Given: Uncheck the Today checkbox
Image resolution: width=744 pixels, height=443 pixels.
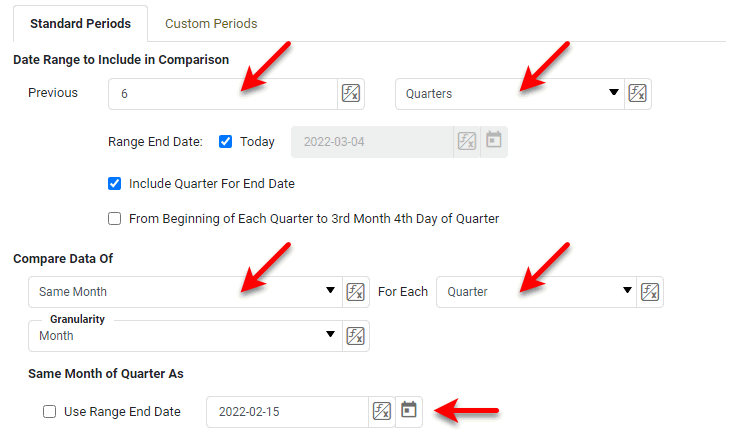Looking at the screenshot, I should click(226, 142).
